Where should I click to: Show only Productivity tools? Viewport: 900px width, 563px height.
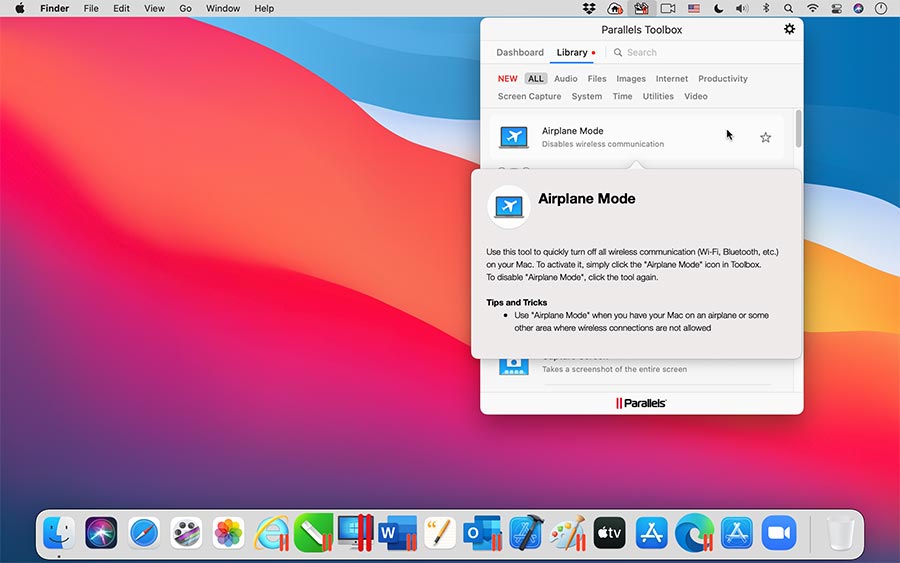[722, 78]
